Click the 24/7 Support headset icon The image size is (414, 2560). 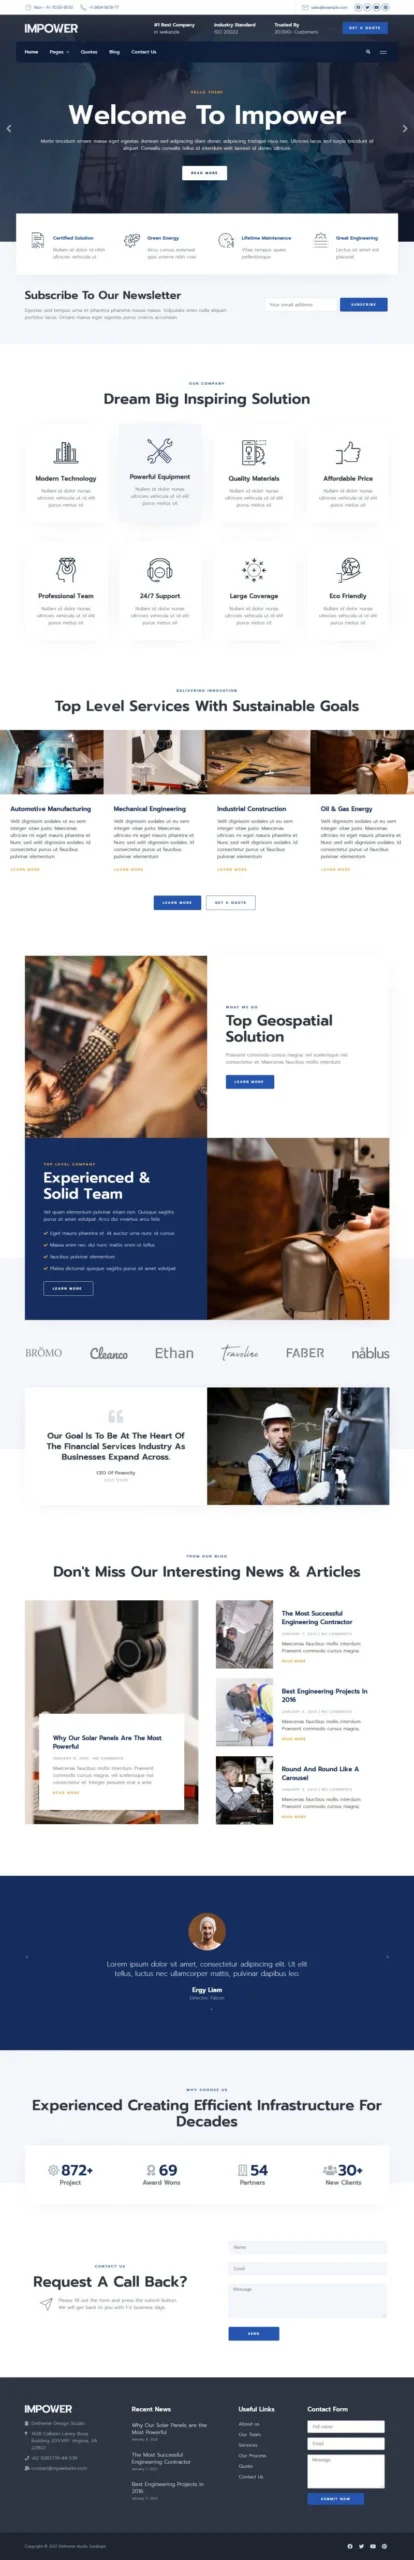(160, 570)
